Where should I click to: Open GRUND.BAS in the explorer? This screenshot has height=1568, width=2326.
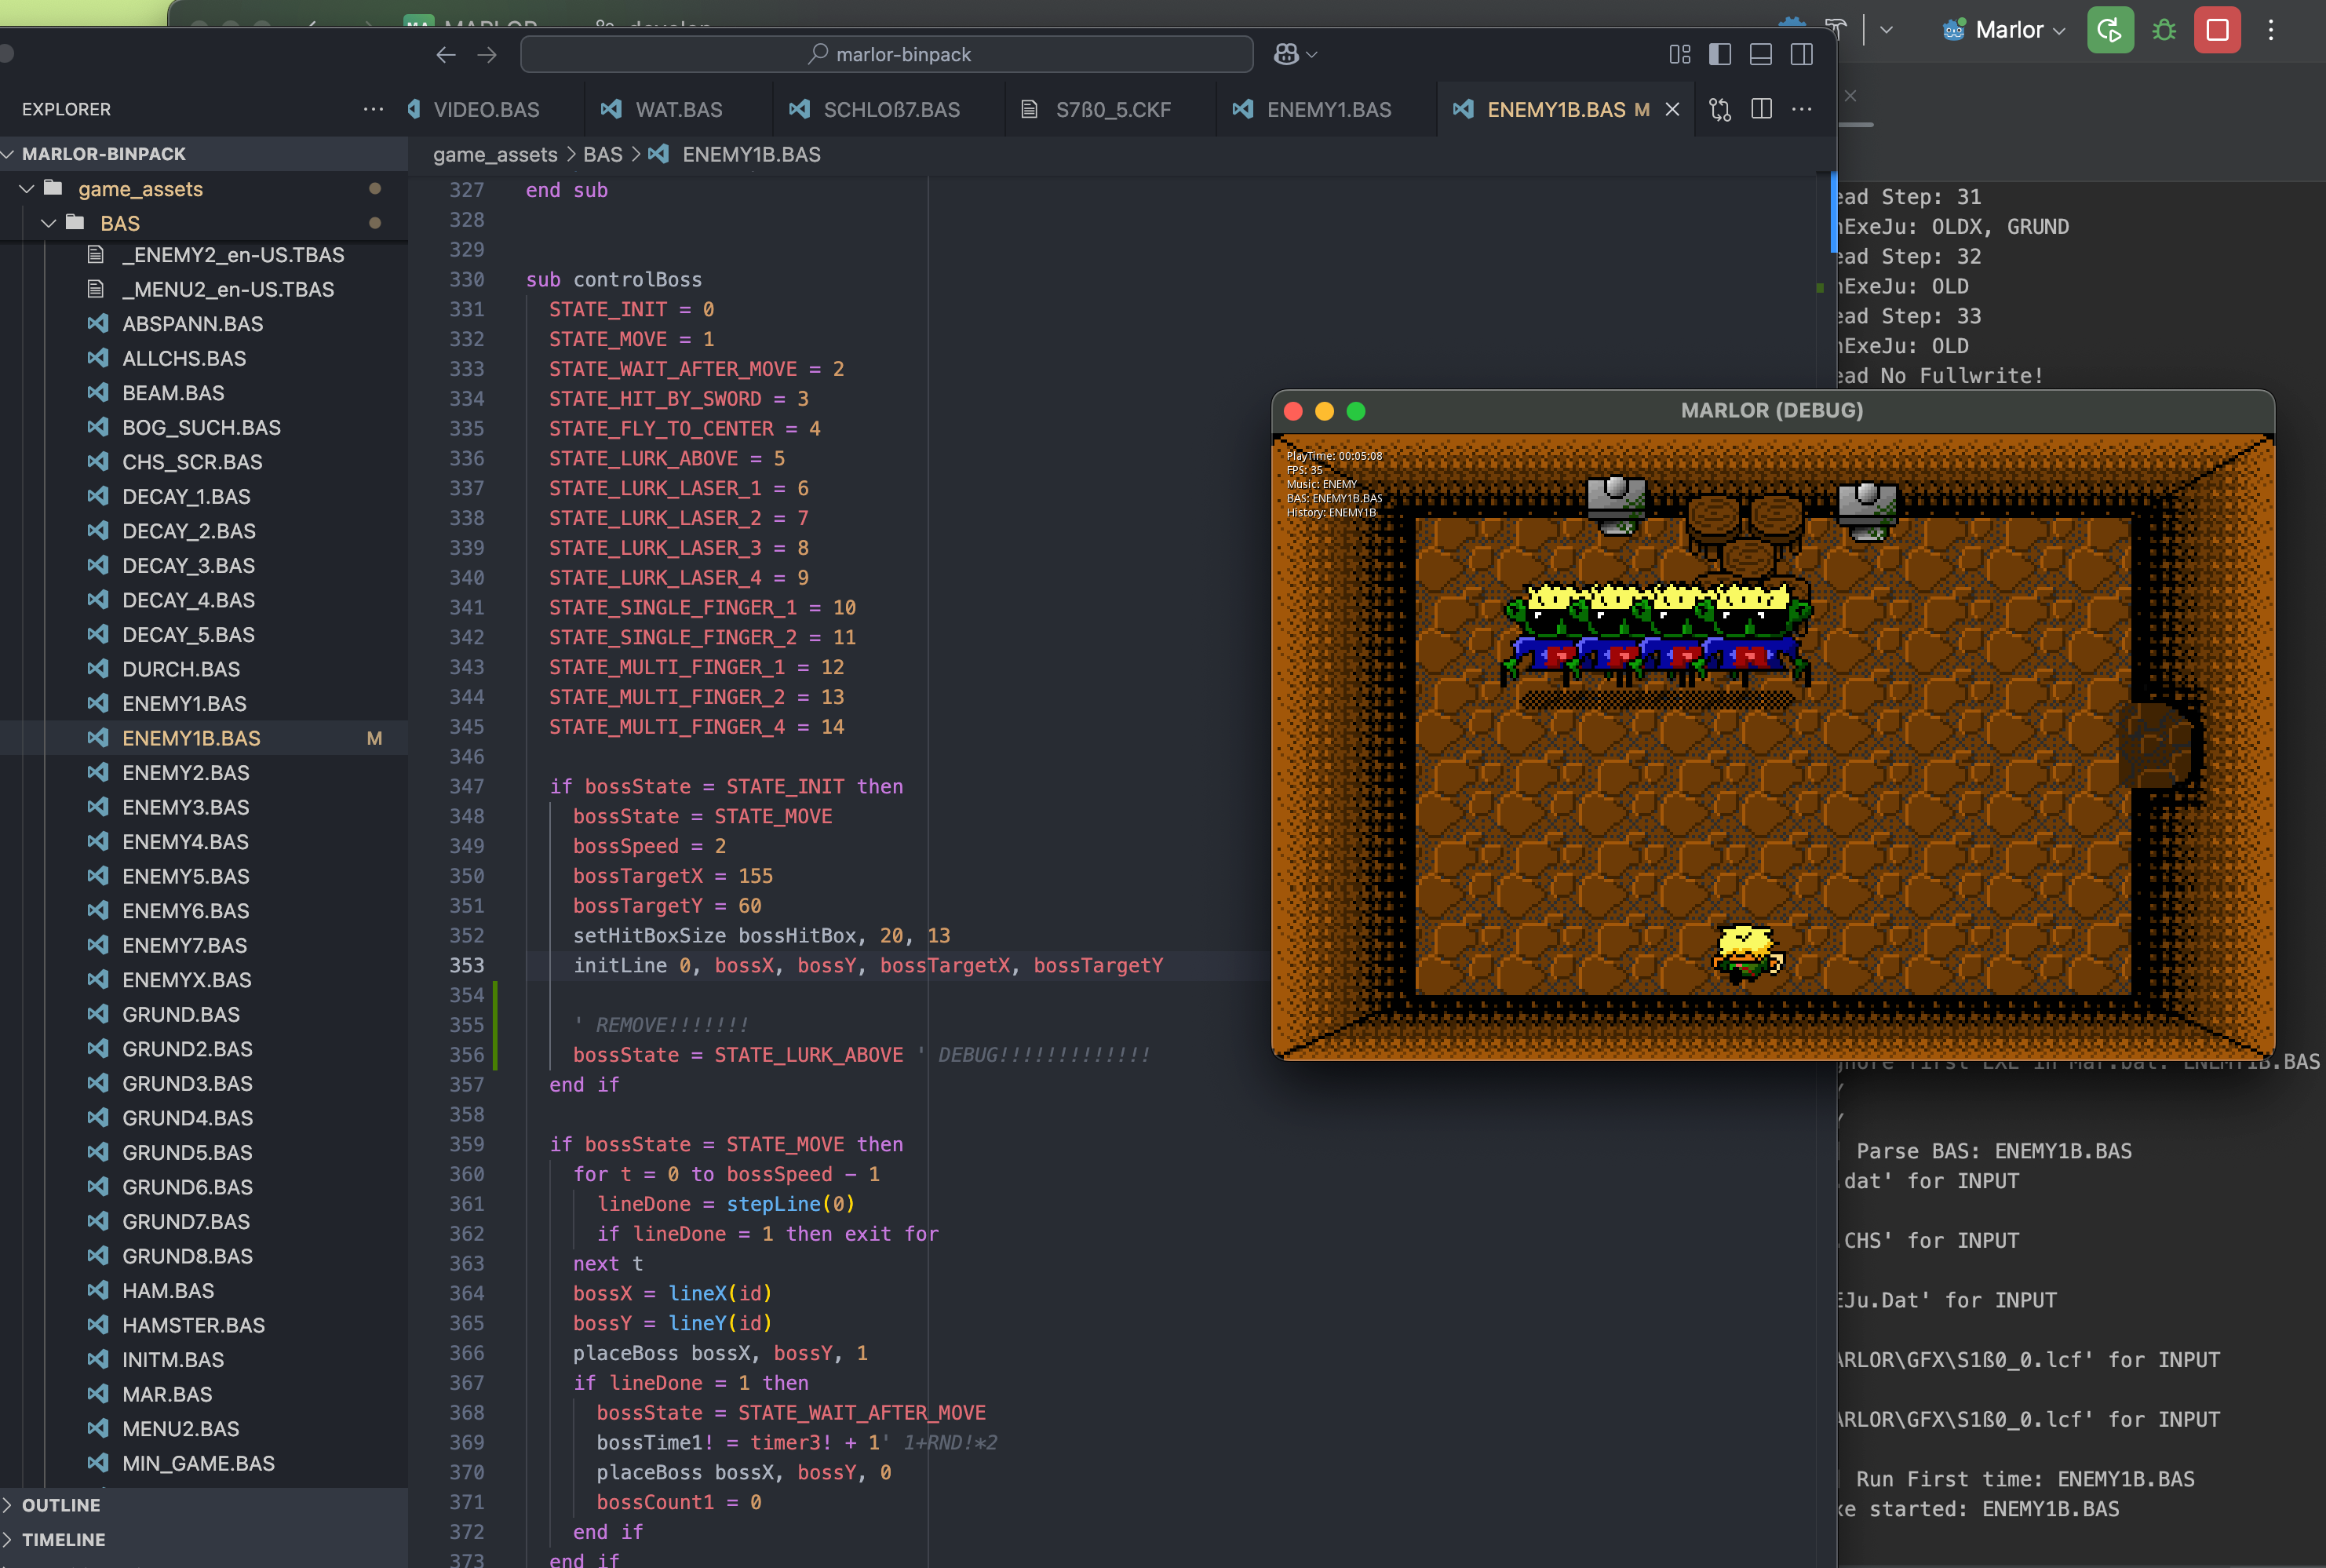(x=180, y=1014)
